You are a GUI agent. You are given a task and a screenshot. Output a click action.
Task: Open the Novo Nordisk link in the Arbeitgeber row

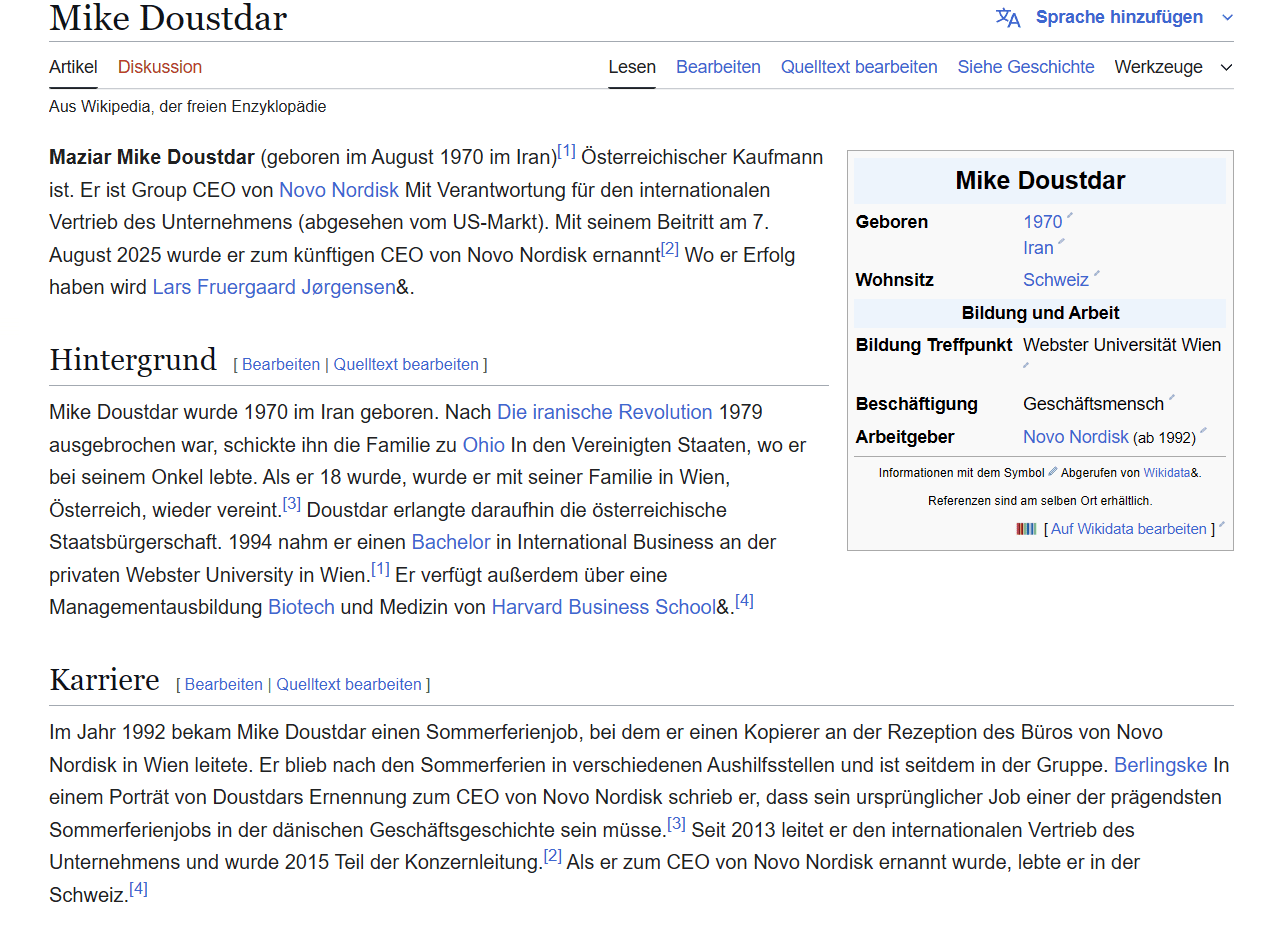coord(1076,437)
